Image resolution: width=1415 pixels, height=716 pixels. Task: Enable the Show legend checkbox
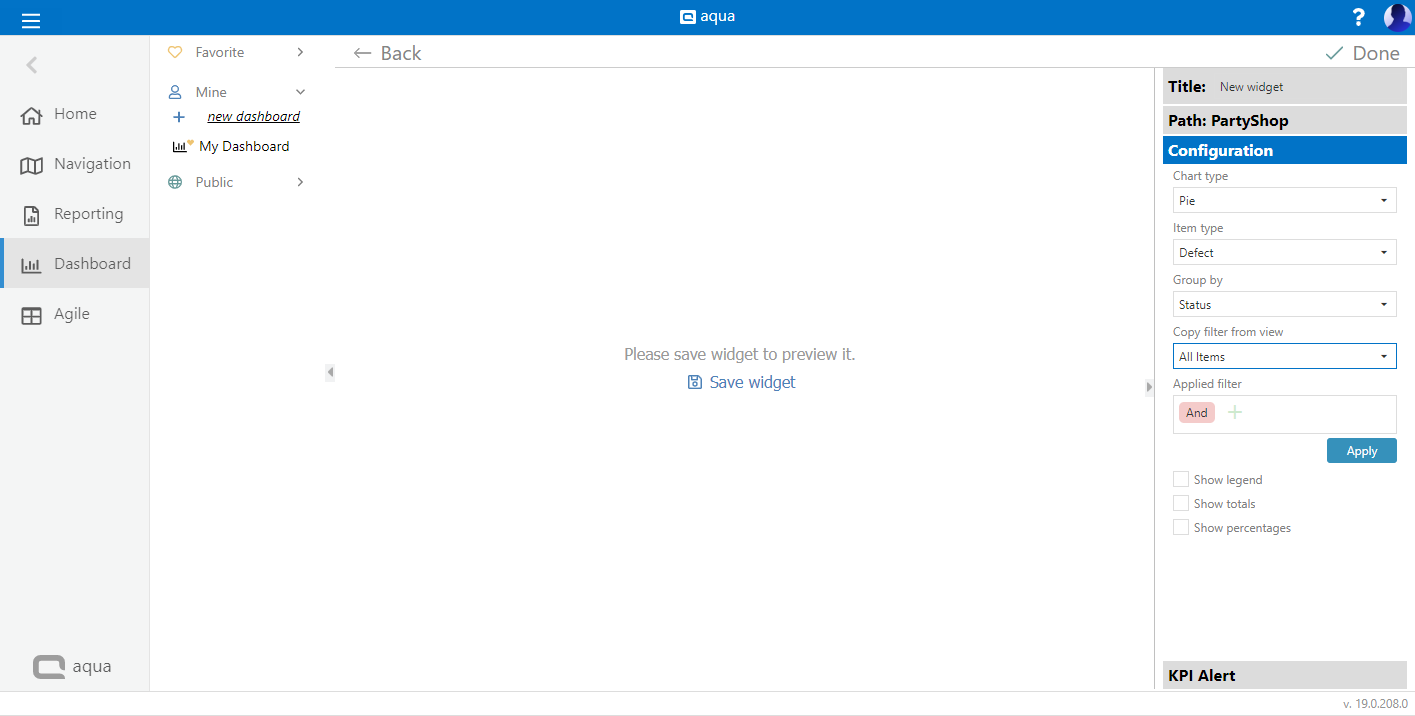point(1181,480)
